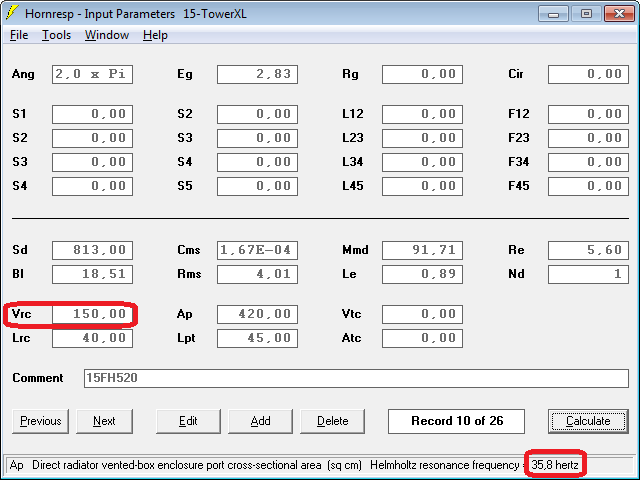Click the Ang parameter label
This screenshot has height=480, width=640.
23,74
